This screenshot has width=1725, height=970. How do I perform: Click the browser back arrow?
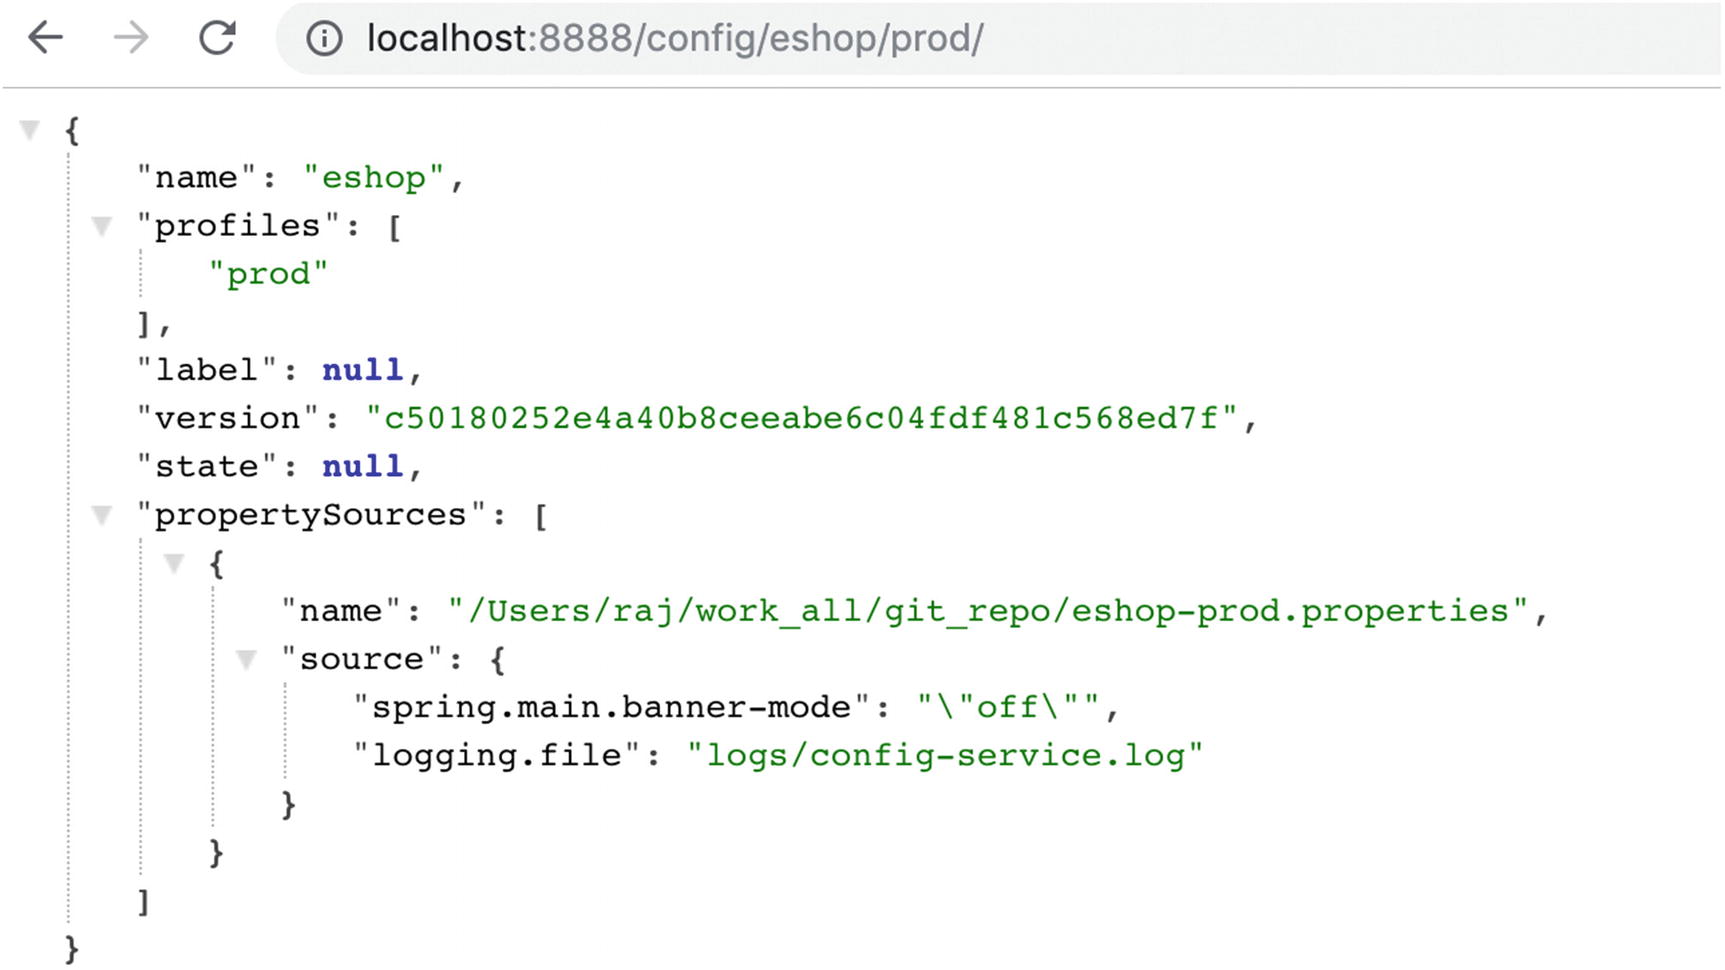click(x=46, y=38)
